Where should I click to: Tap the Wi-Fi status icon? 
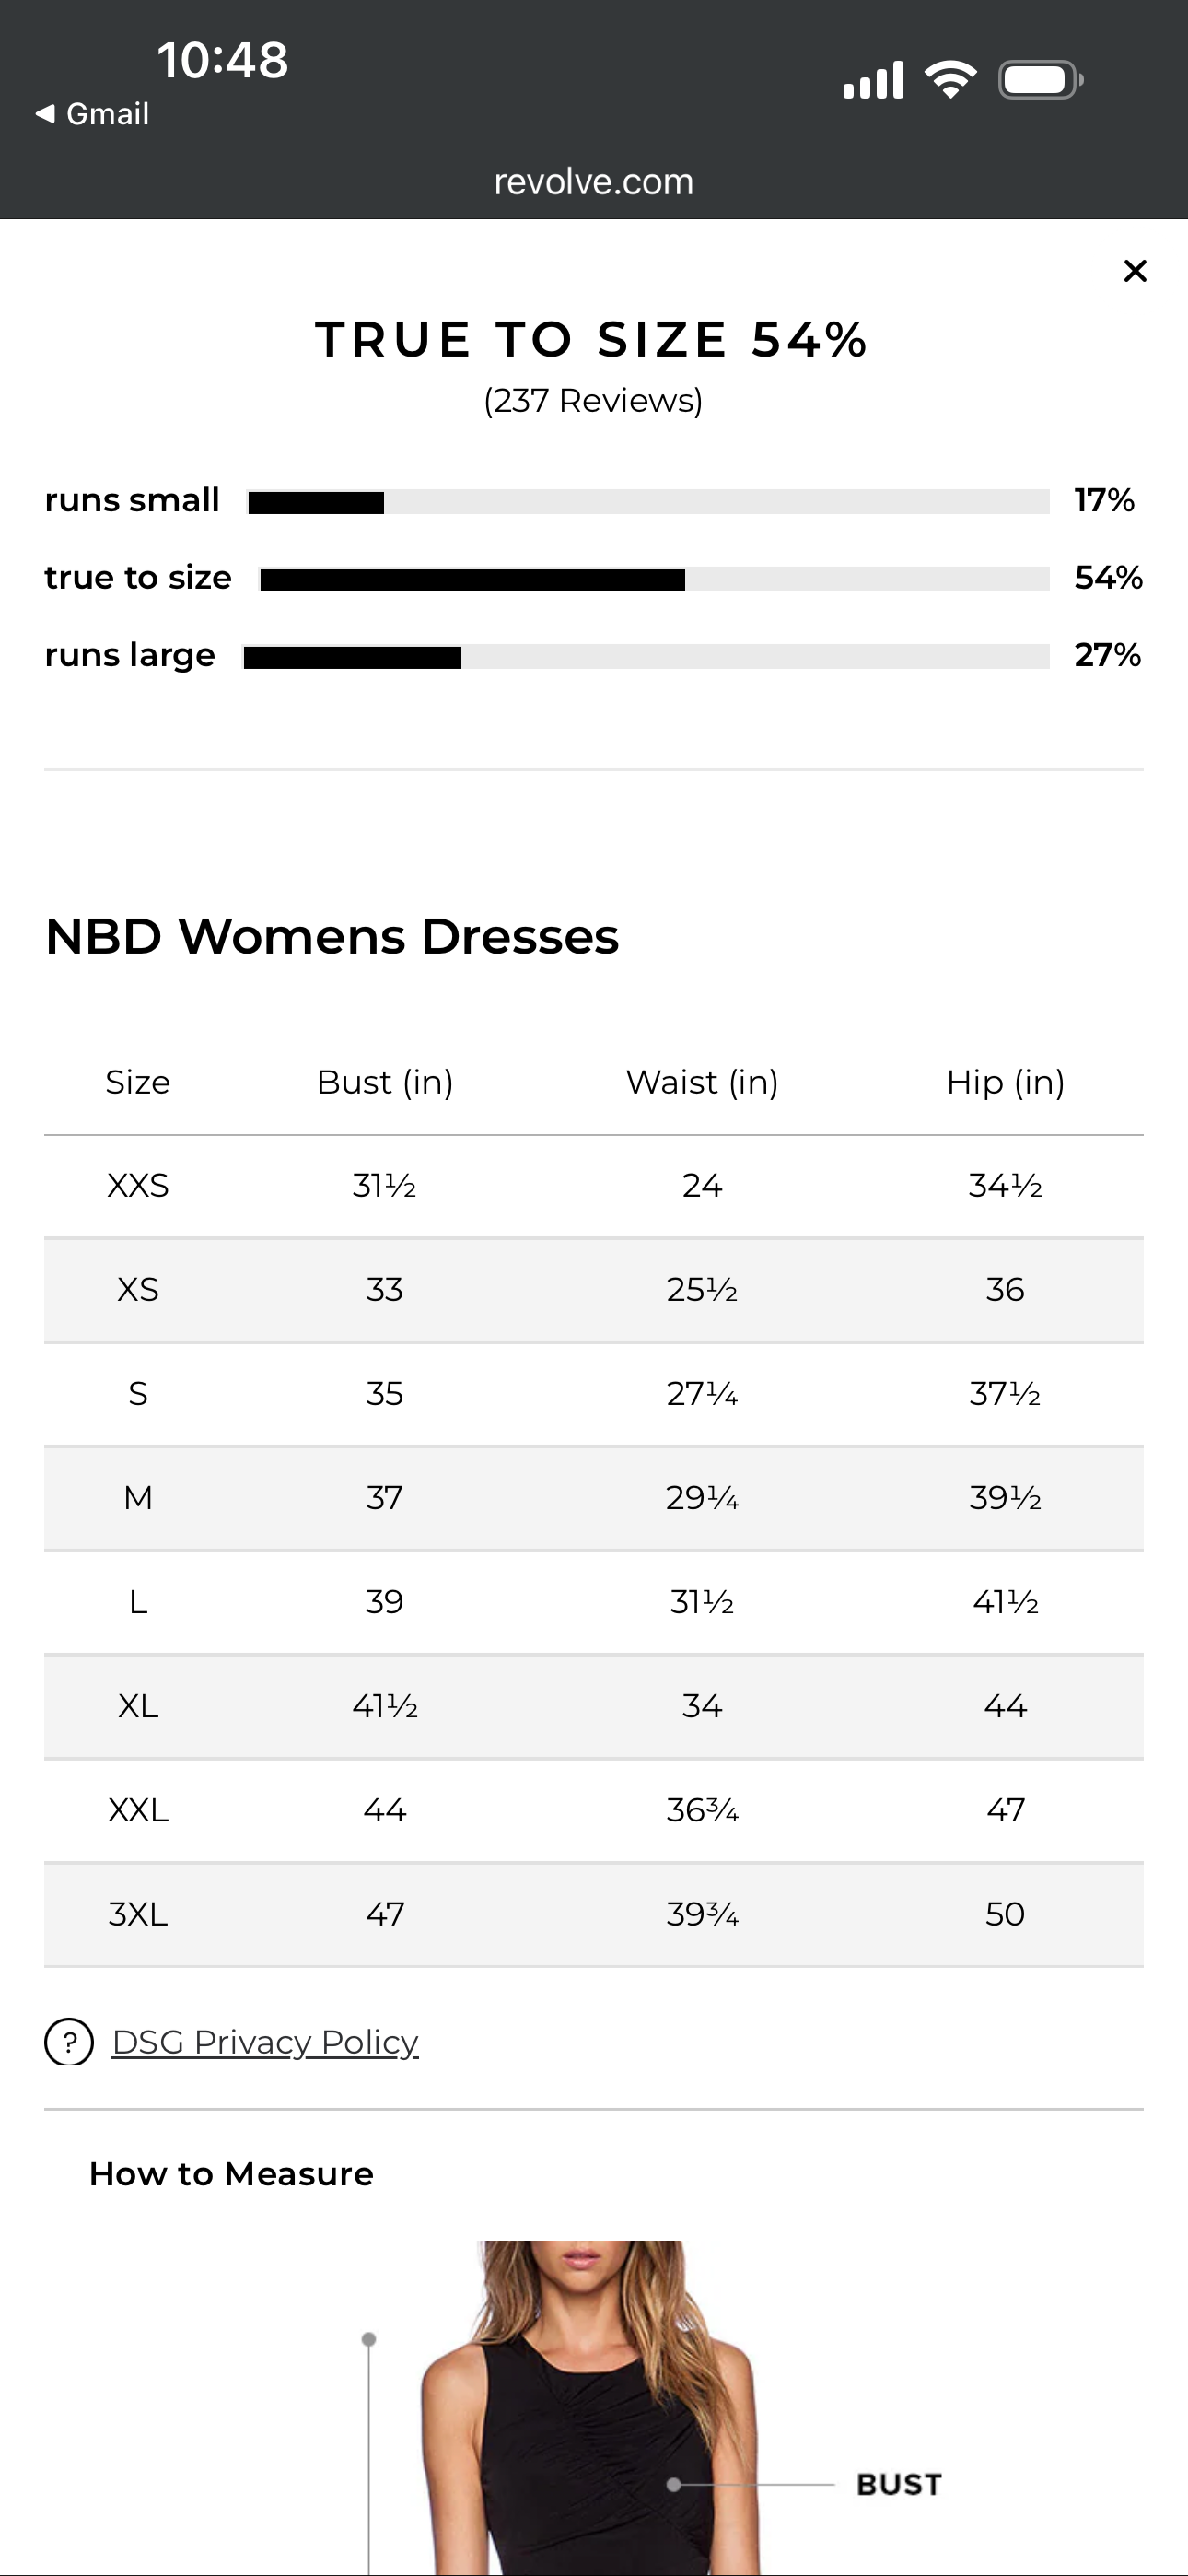coord(950,79)
